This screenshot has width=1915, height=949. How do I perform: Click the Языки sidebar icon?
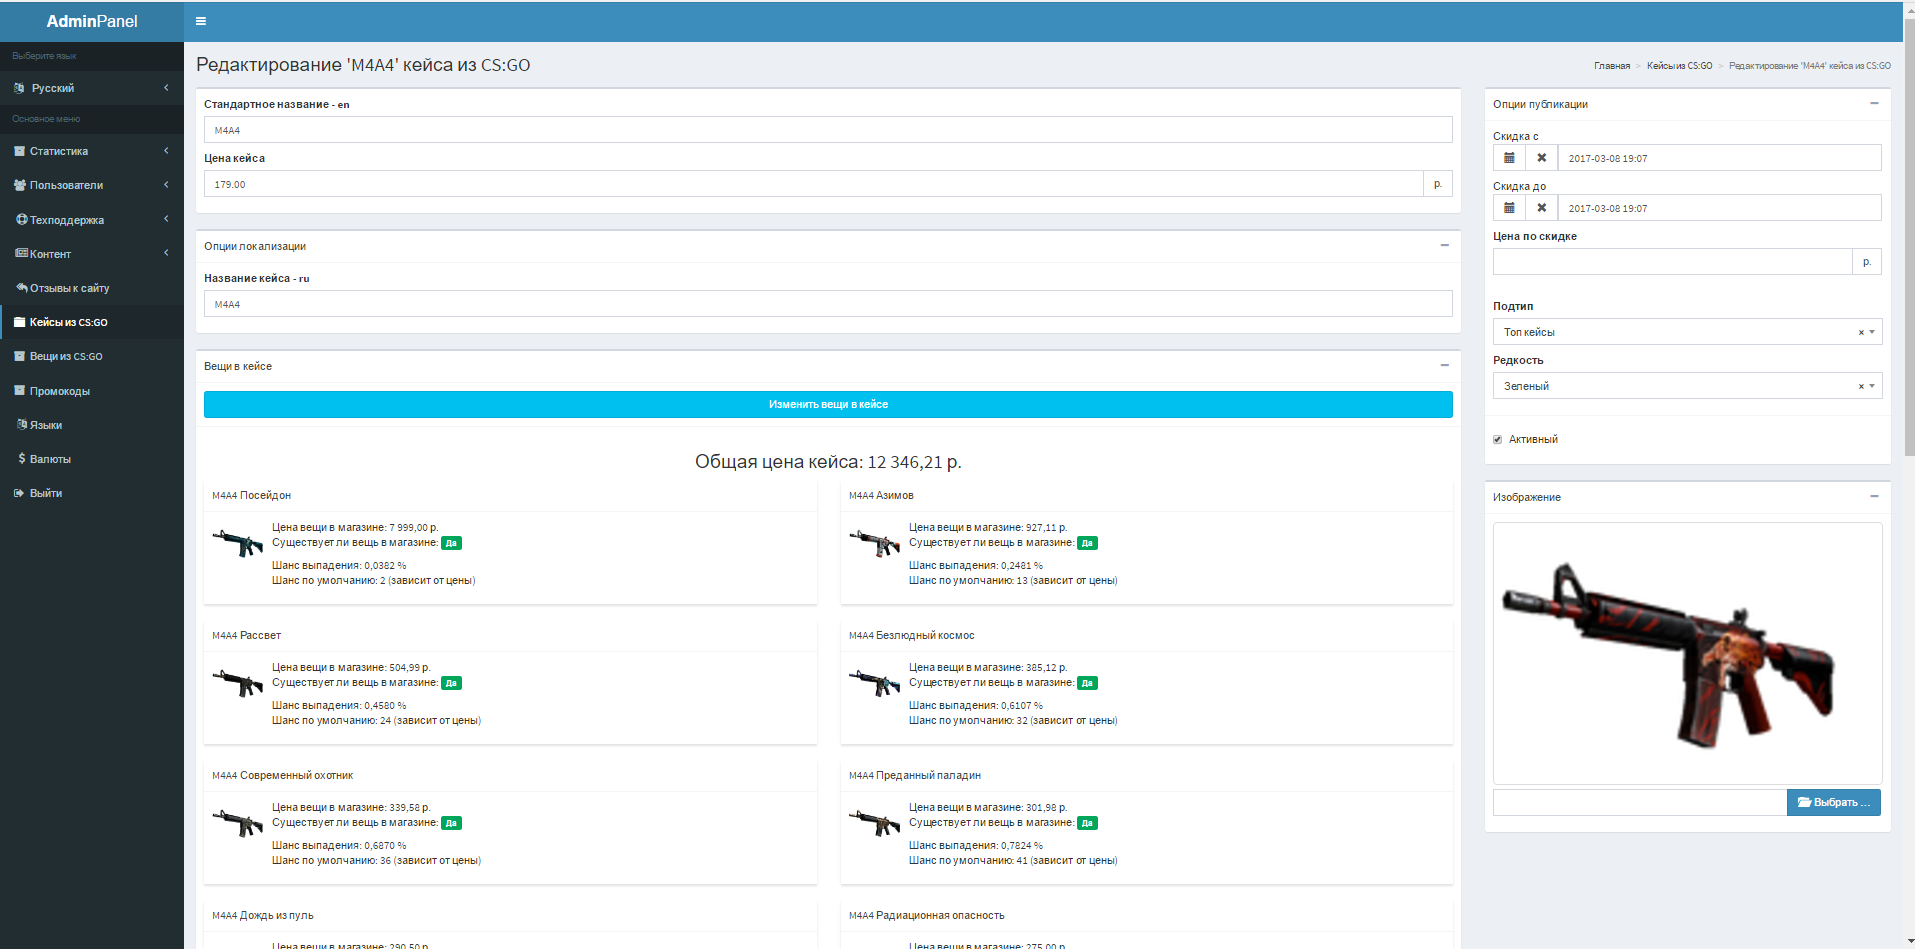tap(22, 425)
